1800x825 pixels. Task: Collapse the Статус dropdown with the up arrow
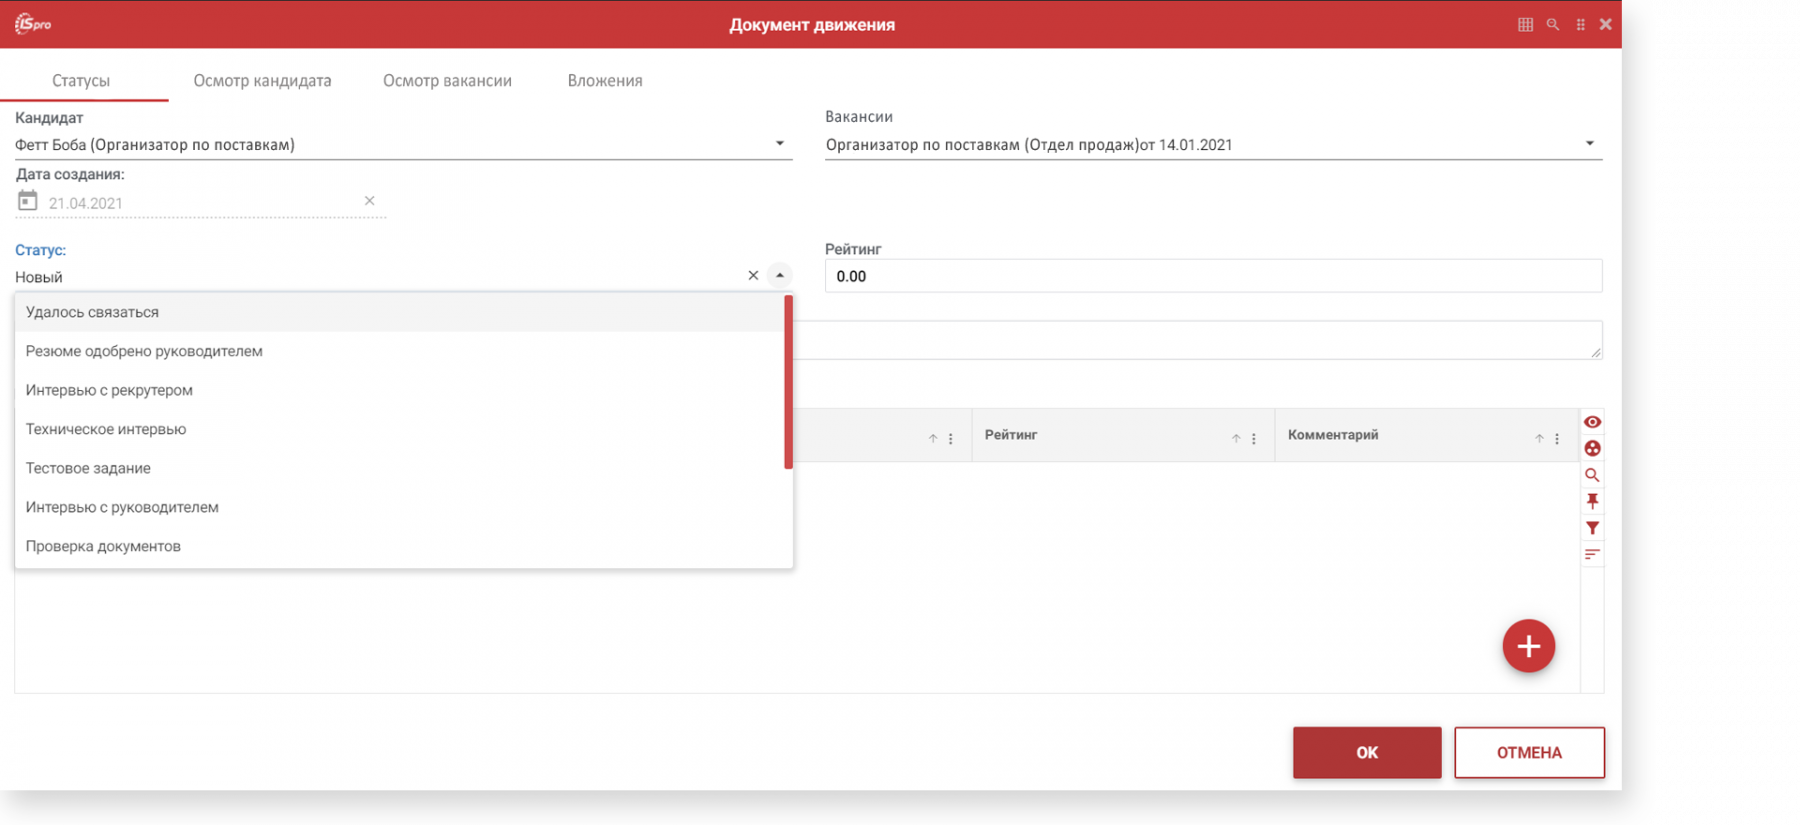(780, 275)
